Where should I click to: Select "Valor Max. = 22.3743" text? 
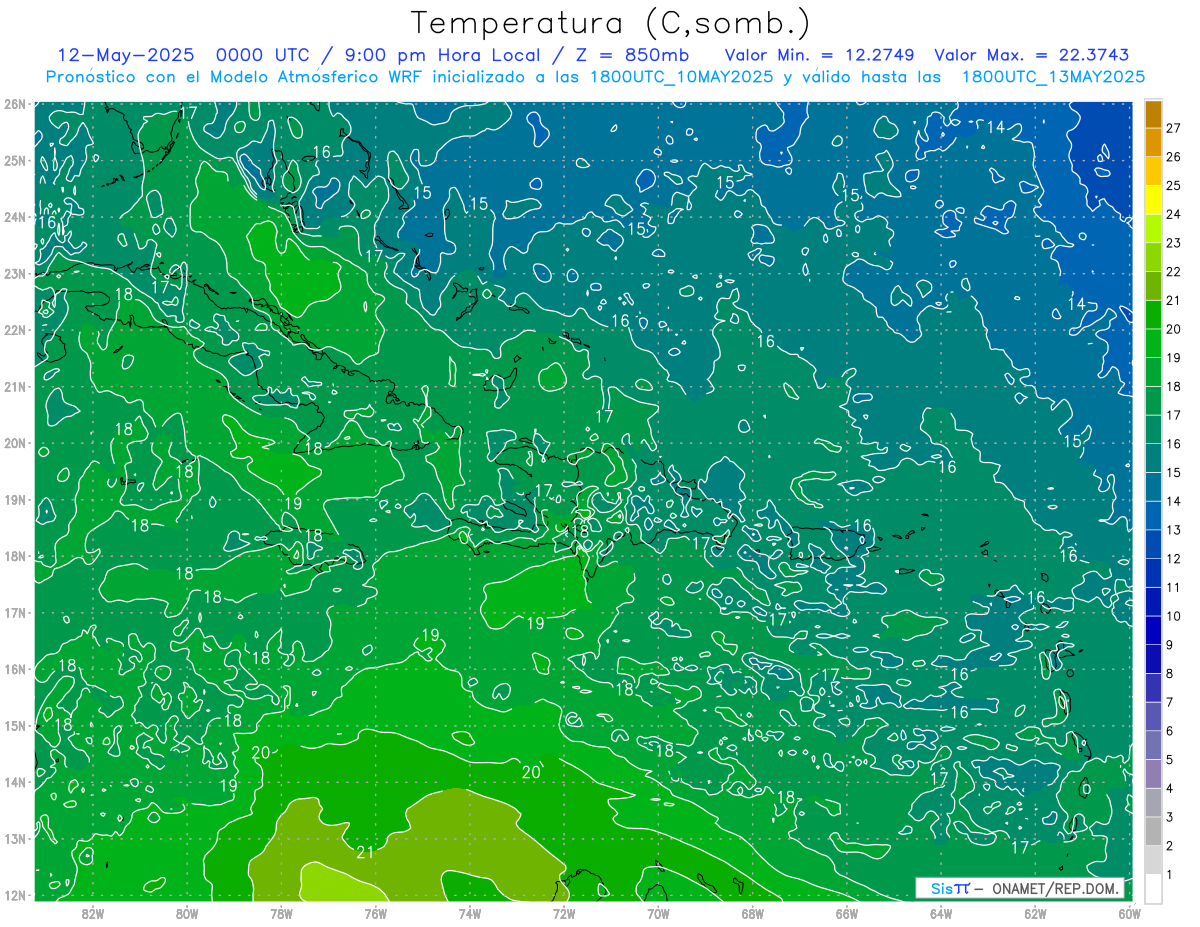(x=1030, y=55)
